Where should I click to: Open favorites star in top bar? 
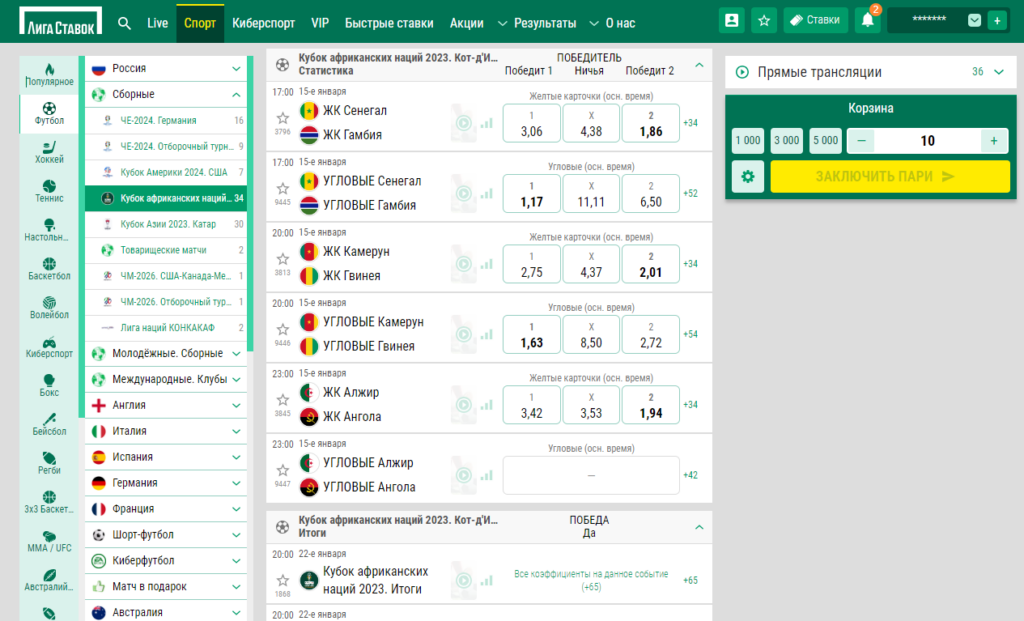(764, 20)
